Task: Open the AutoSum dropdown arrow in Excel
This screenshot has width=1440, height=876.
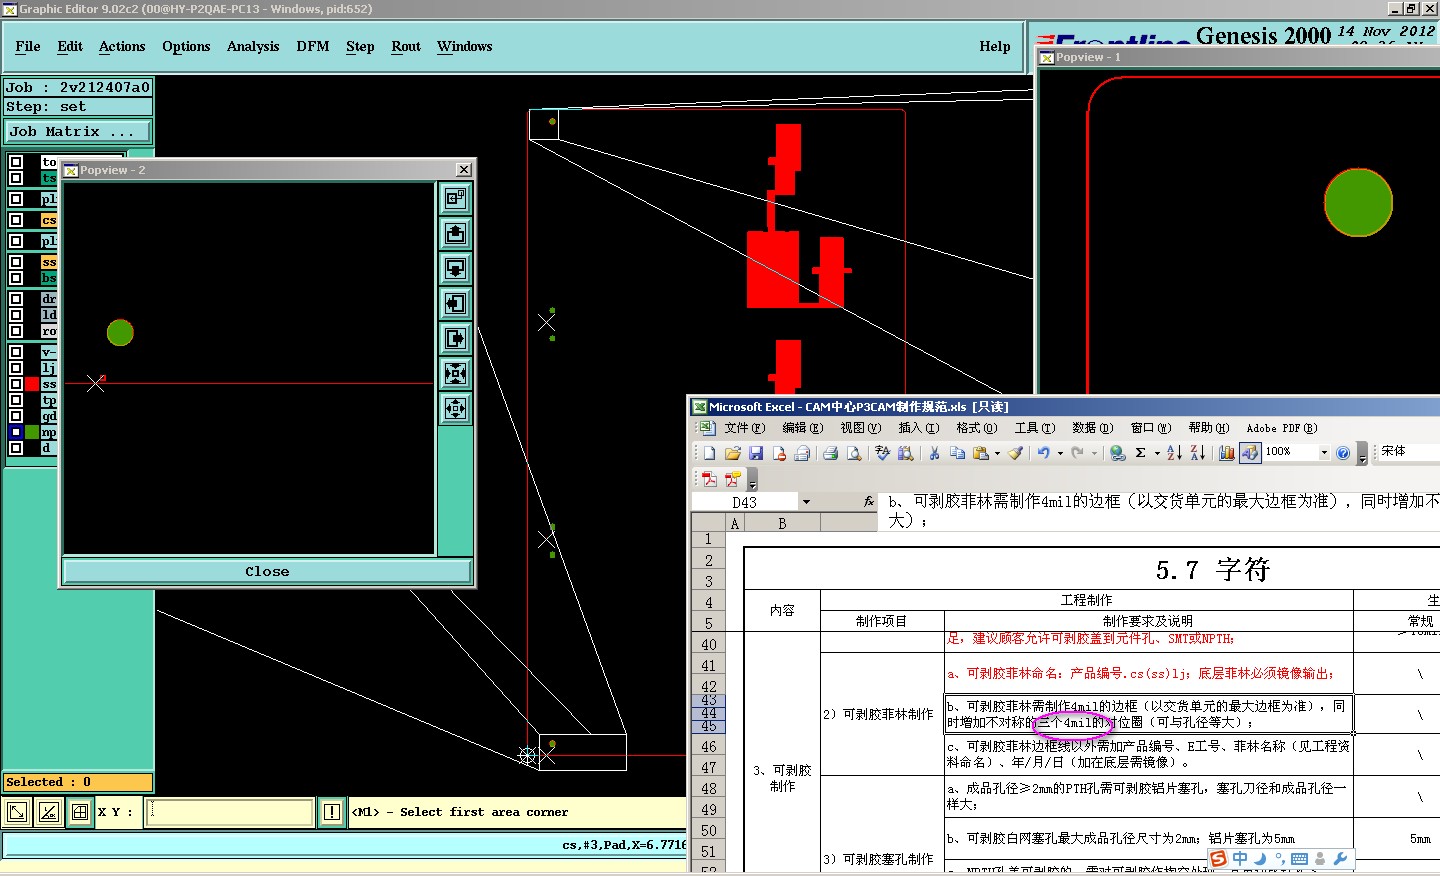Action: 1157,453
